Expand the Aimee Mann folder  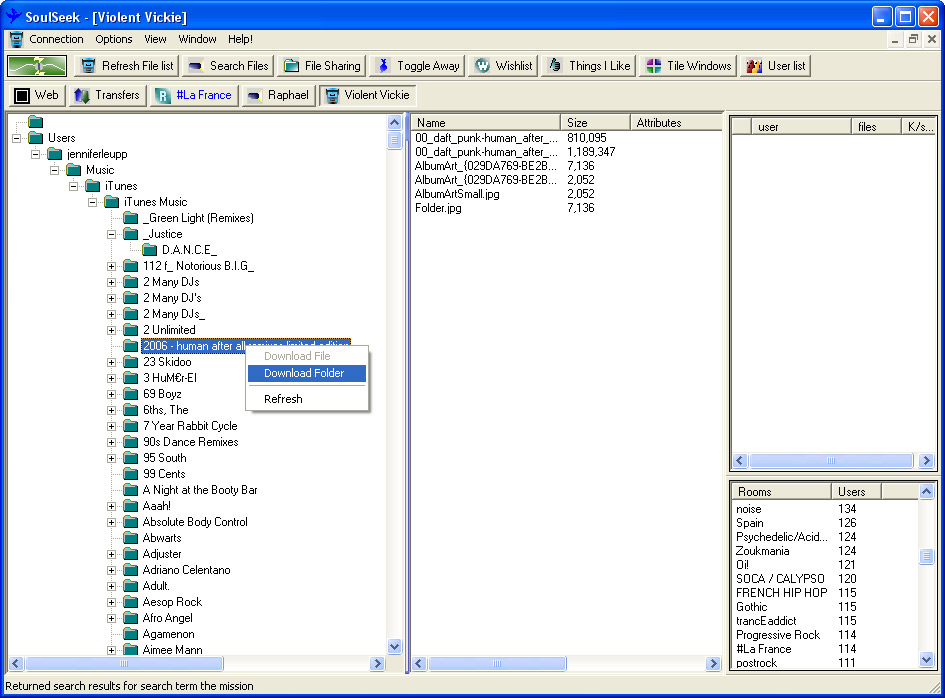click(111, 650)
